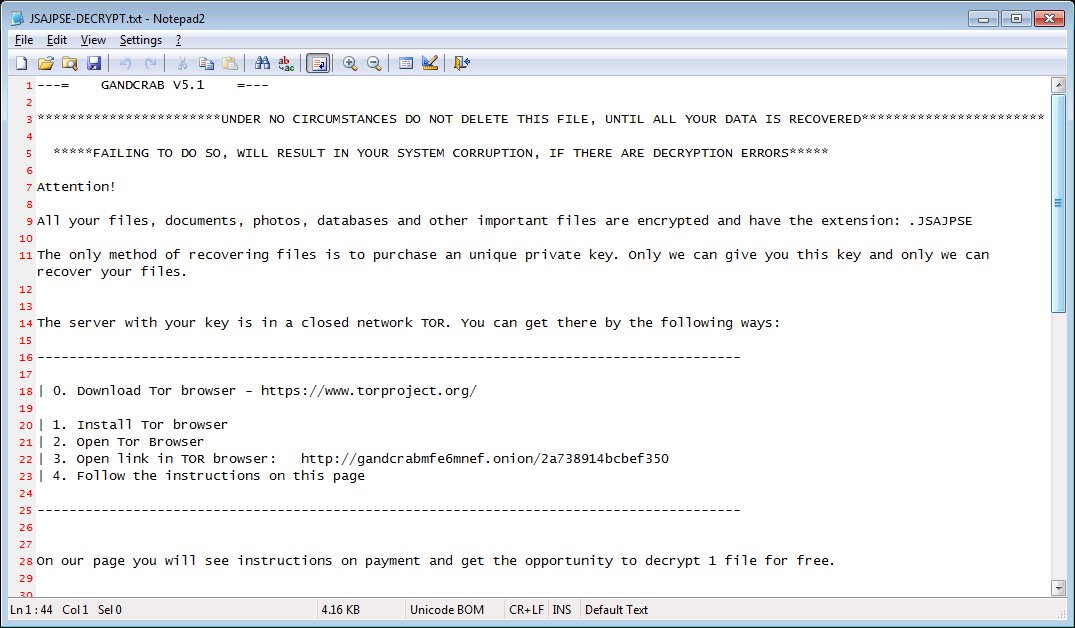Toggle INS insert mode indicator
Screen dimensions: 1075x628
tap(561, 609)
